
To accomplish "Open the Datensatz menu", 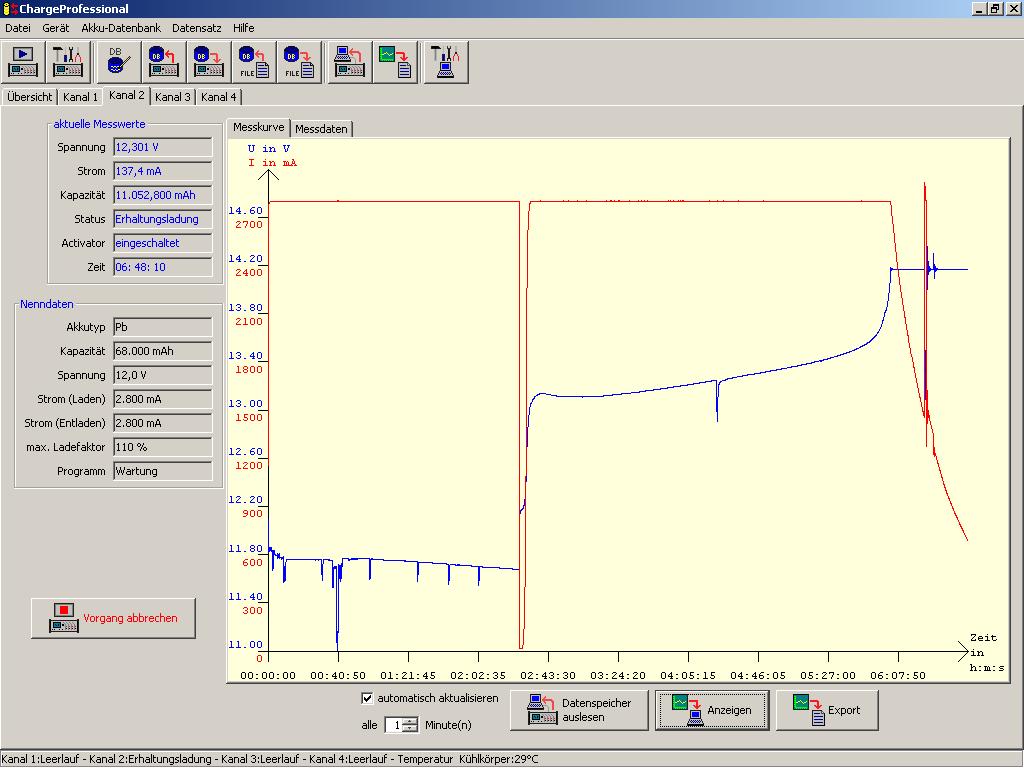I will [196, 28].
